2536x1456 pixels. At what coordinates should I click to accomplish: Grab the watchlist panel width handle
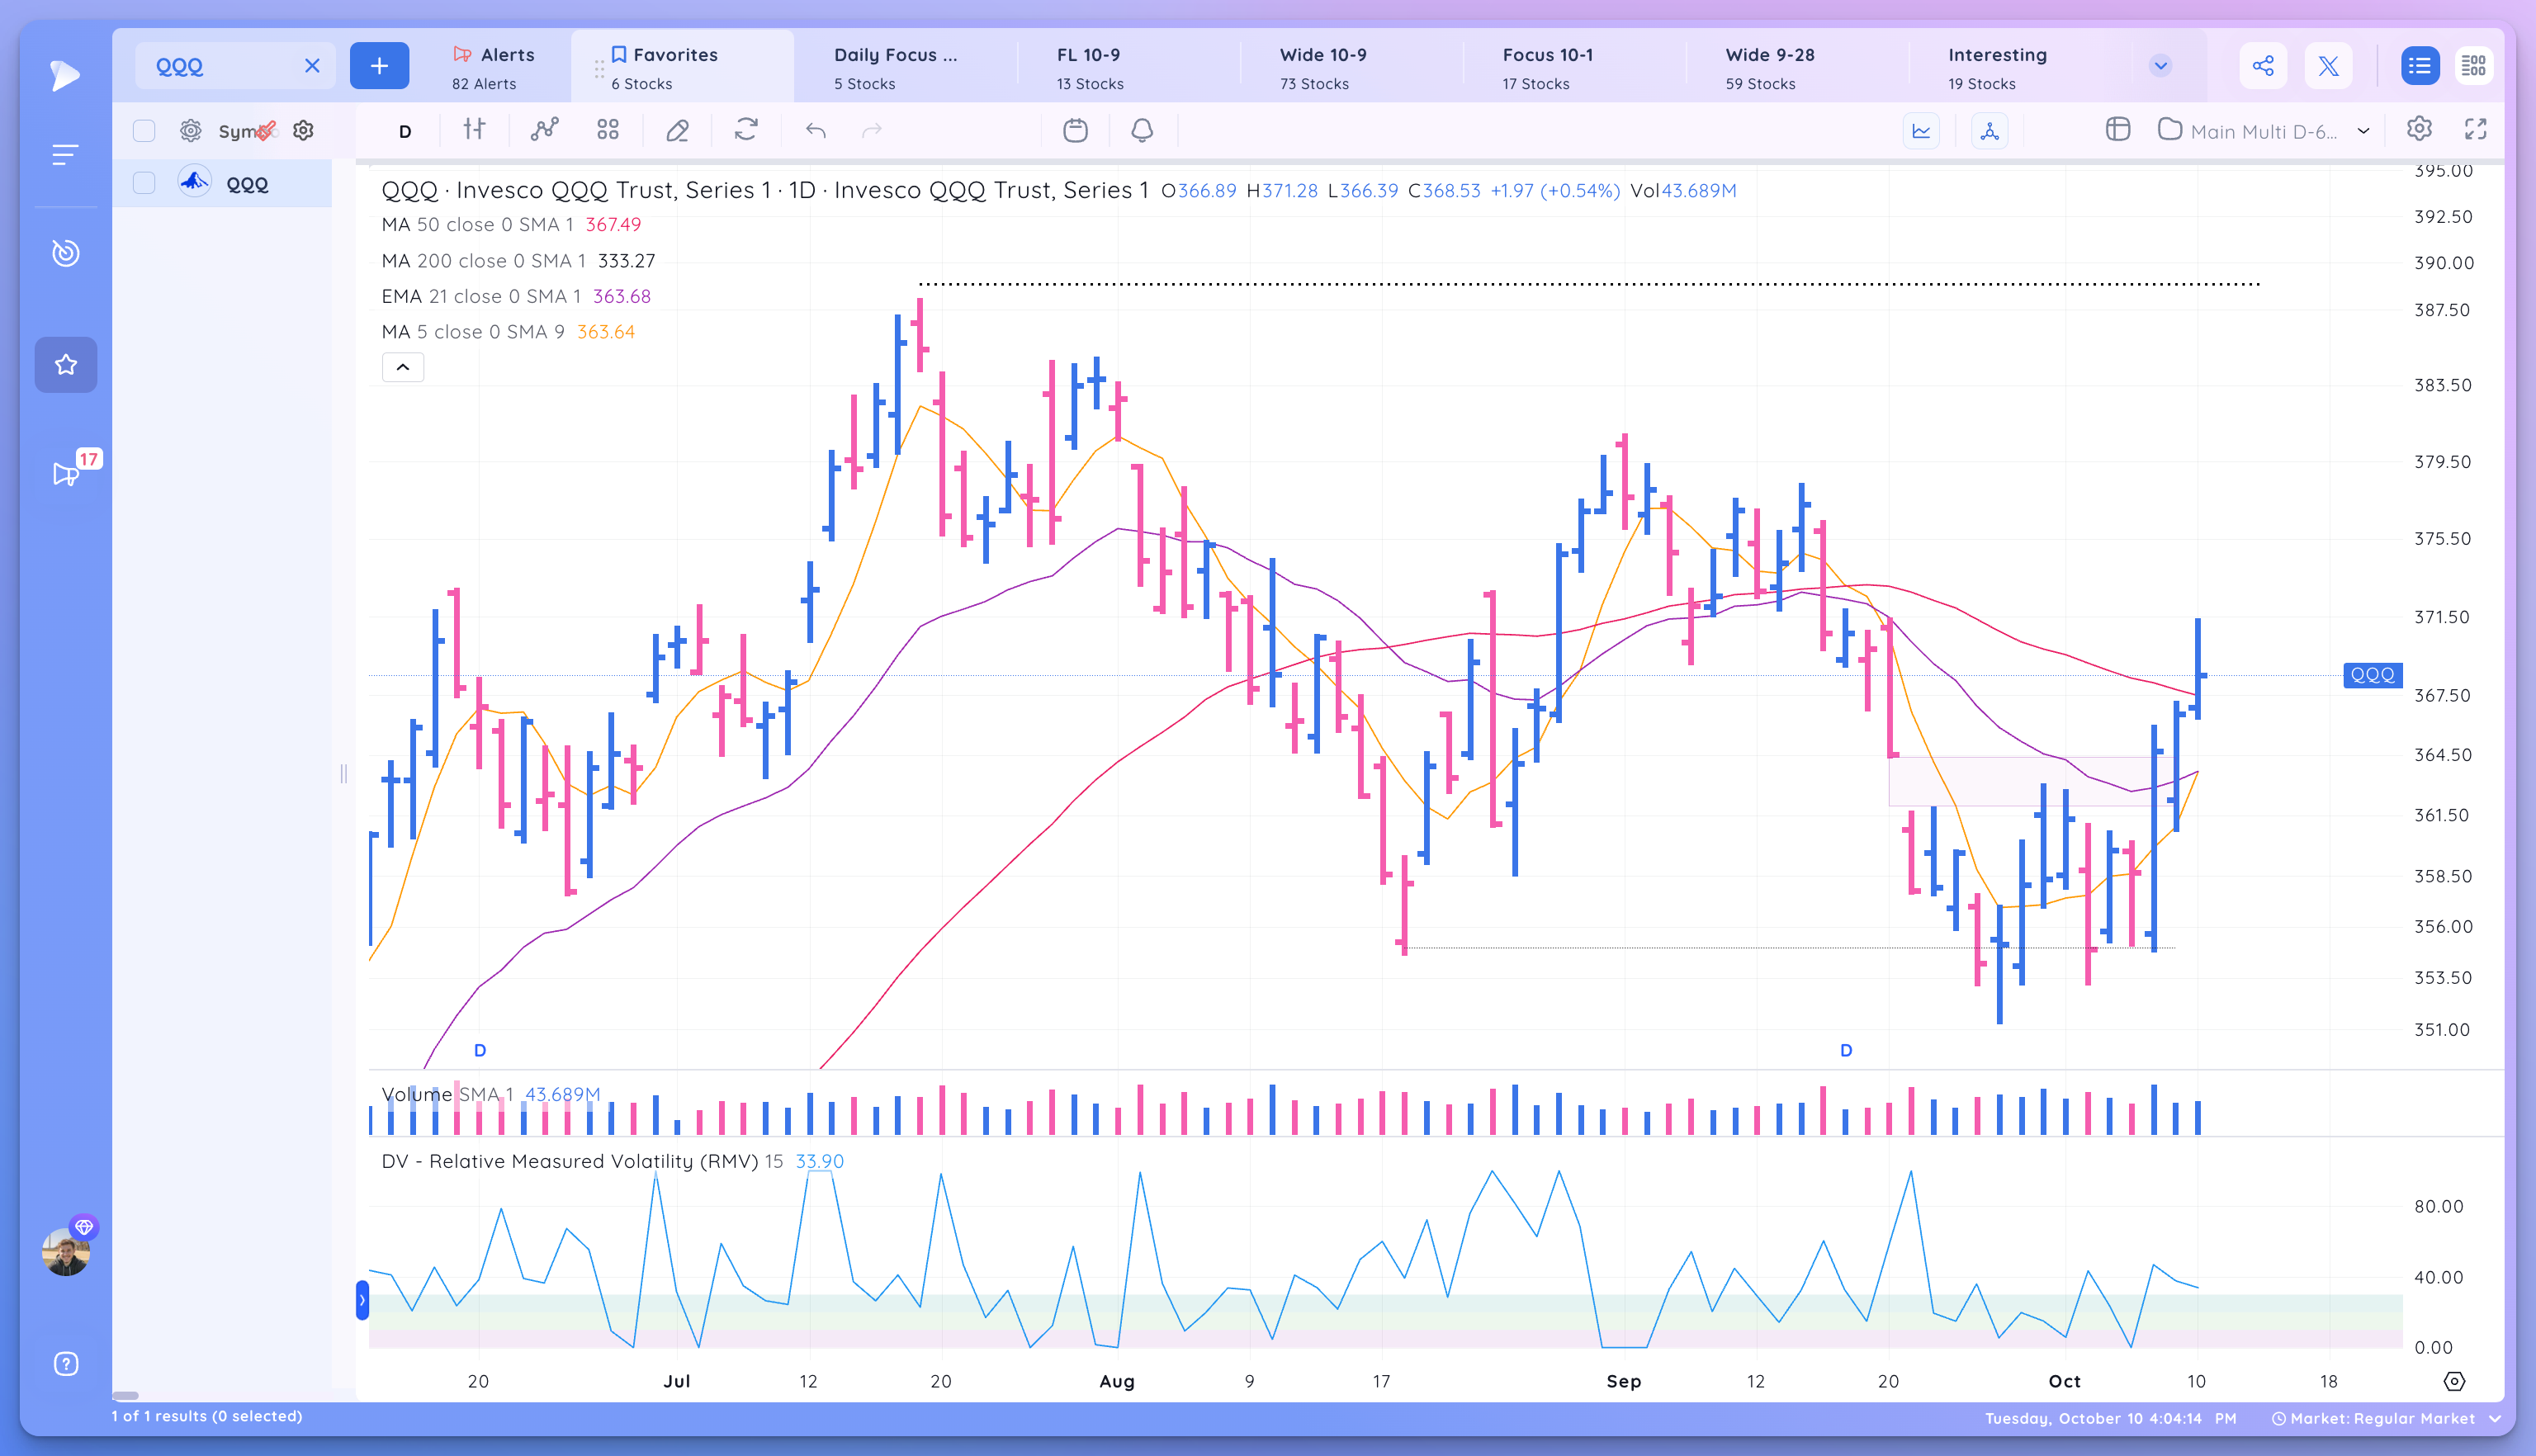343,773
